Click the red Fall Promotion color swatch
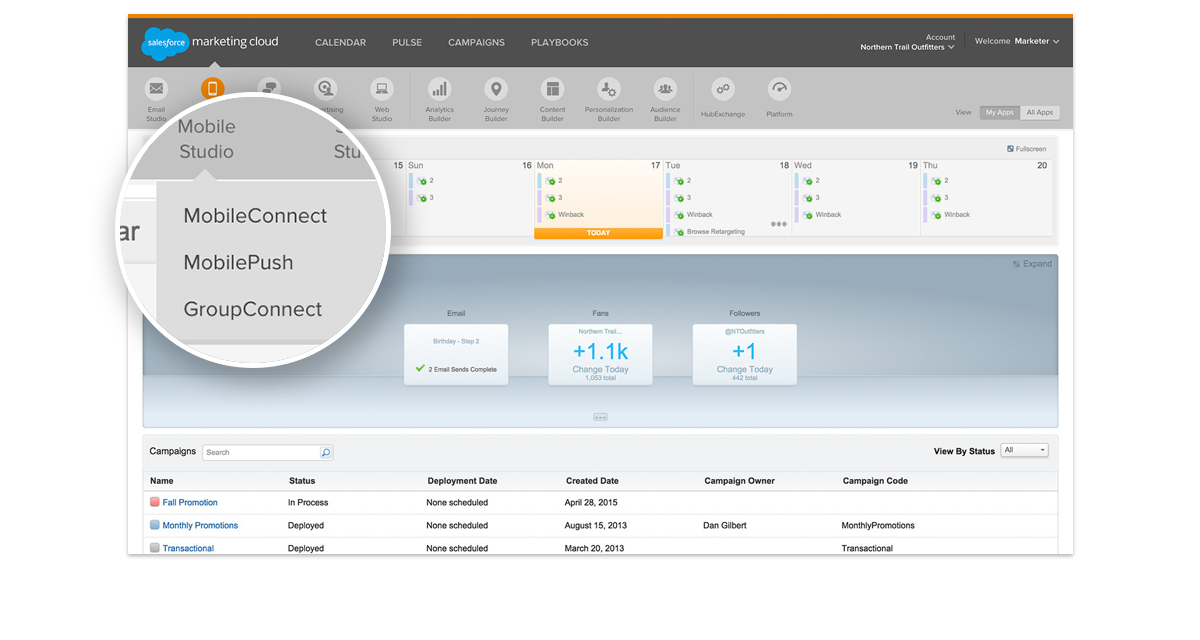This screenshot has height=640, width=1200. click(x=155, y=502)
